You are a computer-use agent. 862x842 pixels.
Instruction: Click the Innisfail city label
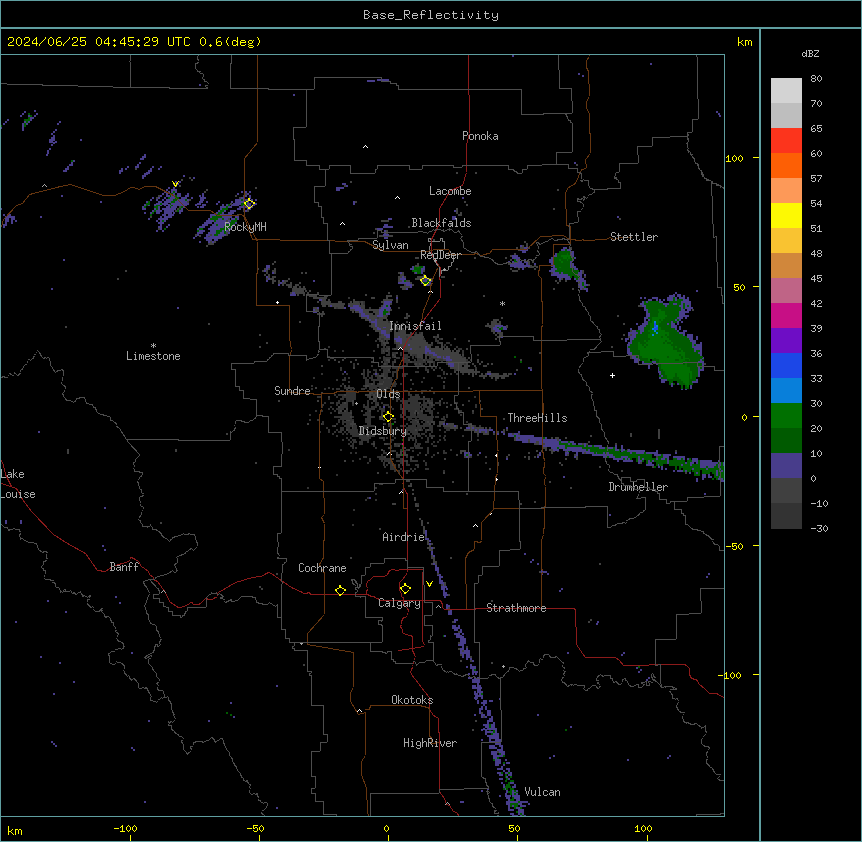point(415,326)
